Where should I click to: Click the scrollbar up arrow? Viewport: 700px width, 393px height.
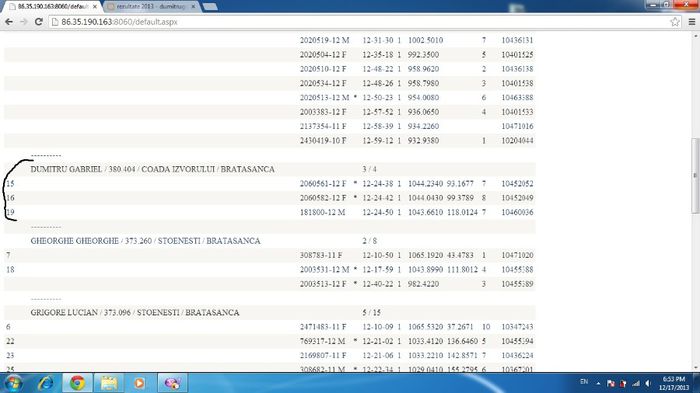pos(695,36)
